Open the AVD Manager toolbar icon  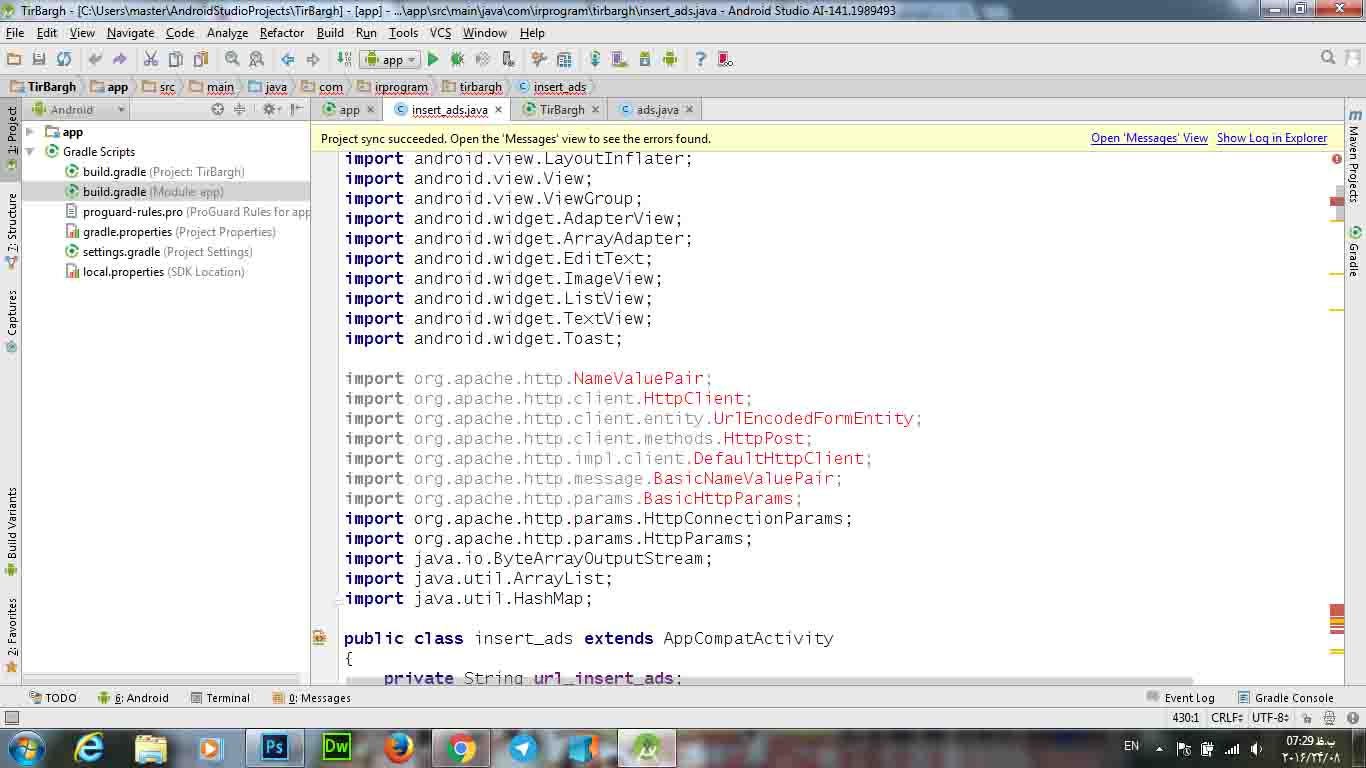pos(620,60)
